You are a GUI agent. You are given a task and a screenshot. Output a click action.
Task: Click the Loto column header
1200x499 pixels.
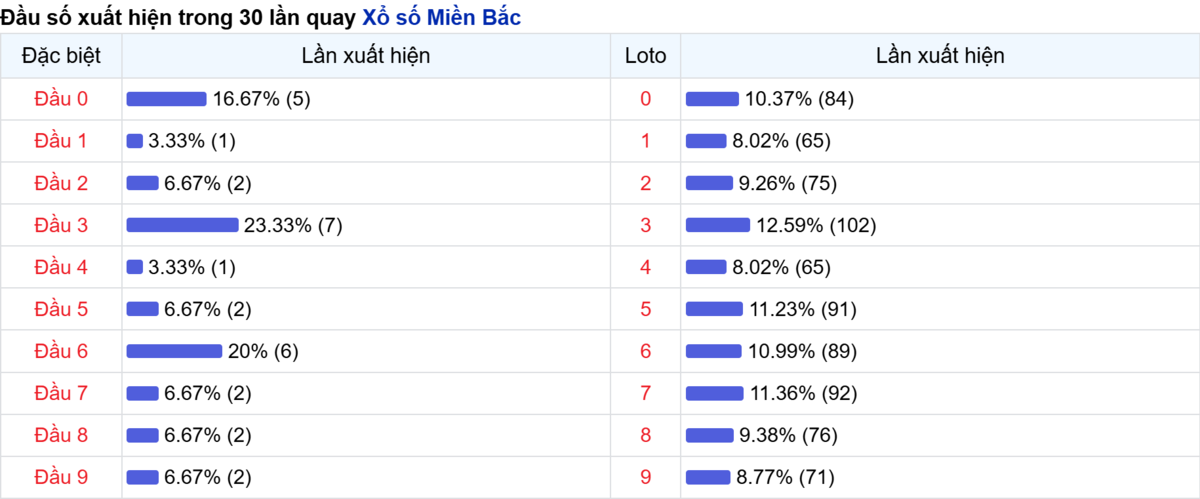coord(645,56)
